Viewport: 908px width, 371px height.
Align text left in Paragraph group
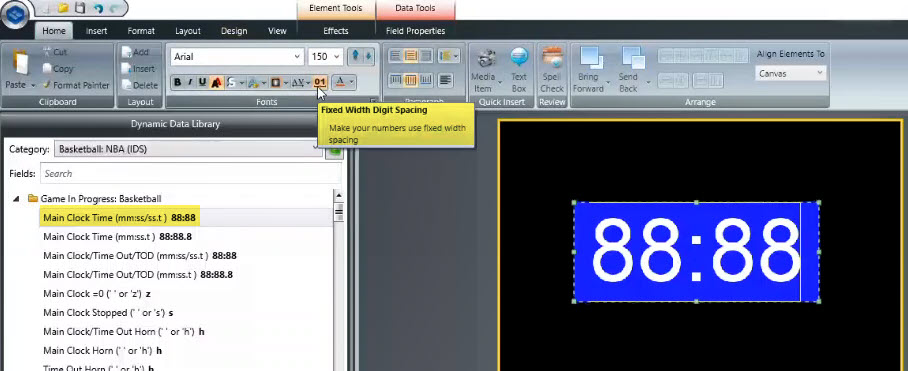click(396, 56)
